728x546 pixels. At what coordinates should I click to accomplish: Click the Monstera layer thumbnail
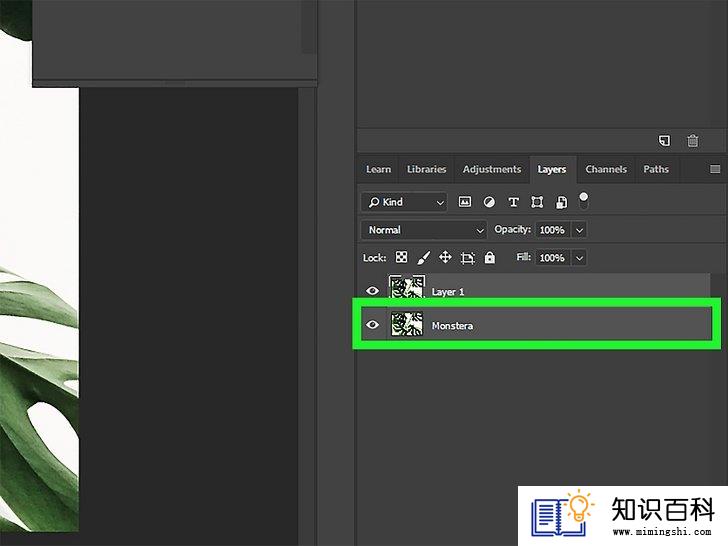(x=407, y=324)
